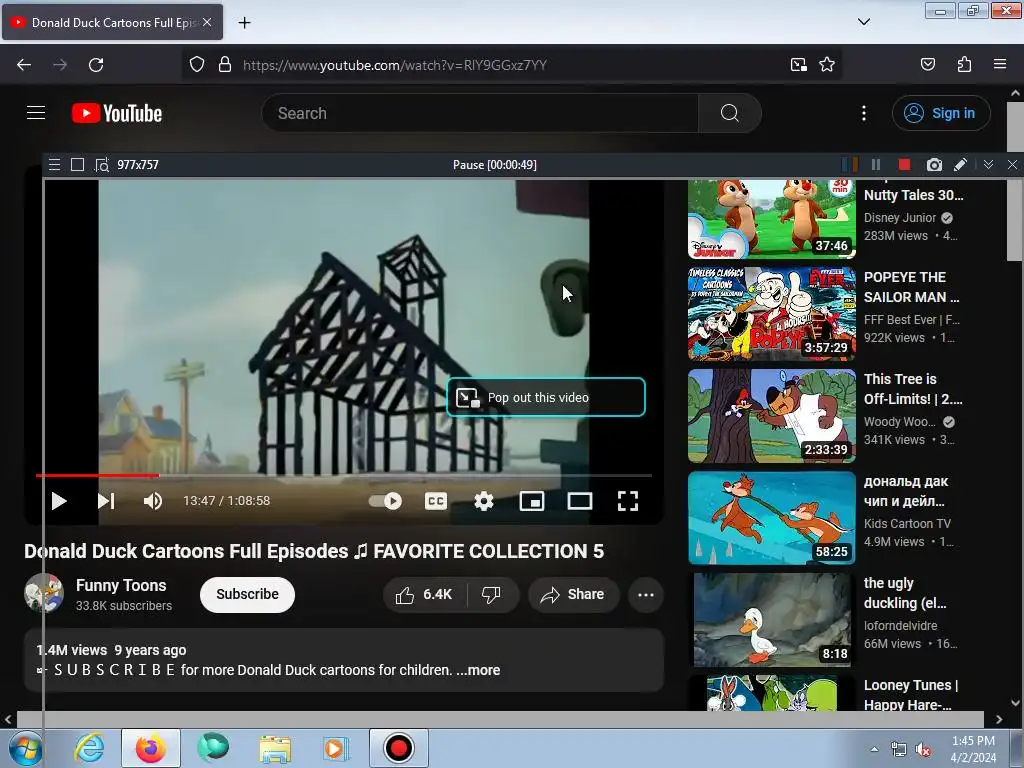This screenshot has width=1024, height=768.
Task: Open the Funny Toons channel avatar
Action: pyautogui.click(x=44, y=593)
